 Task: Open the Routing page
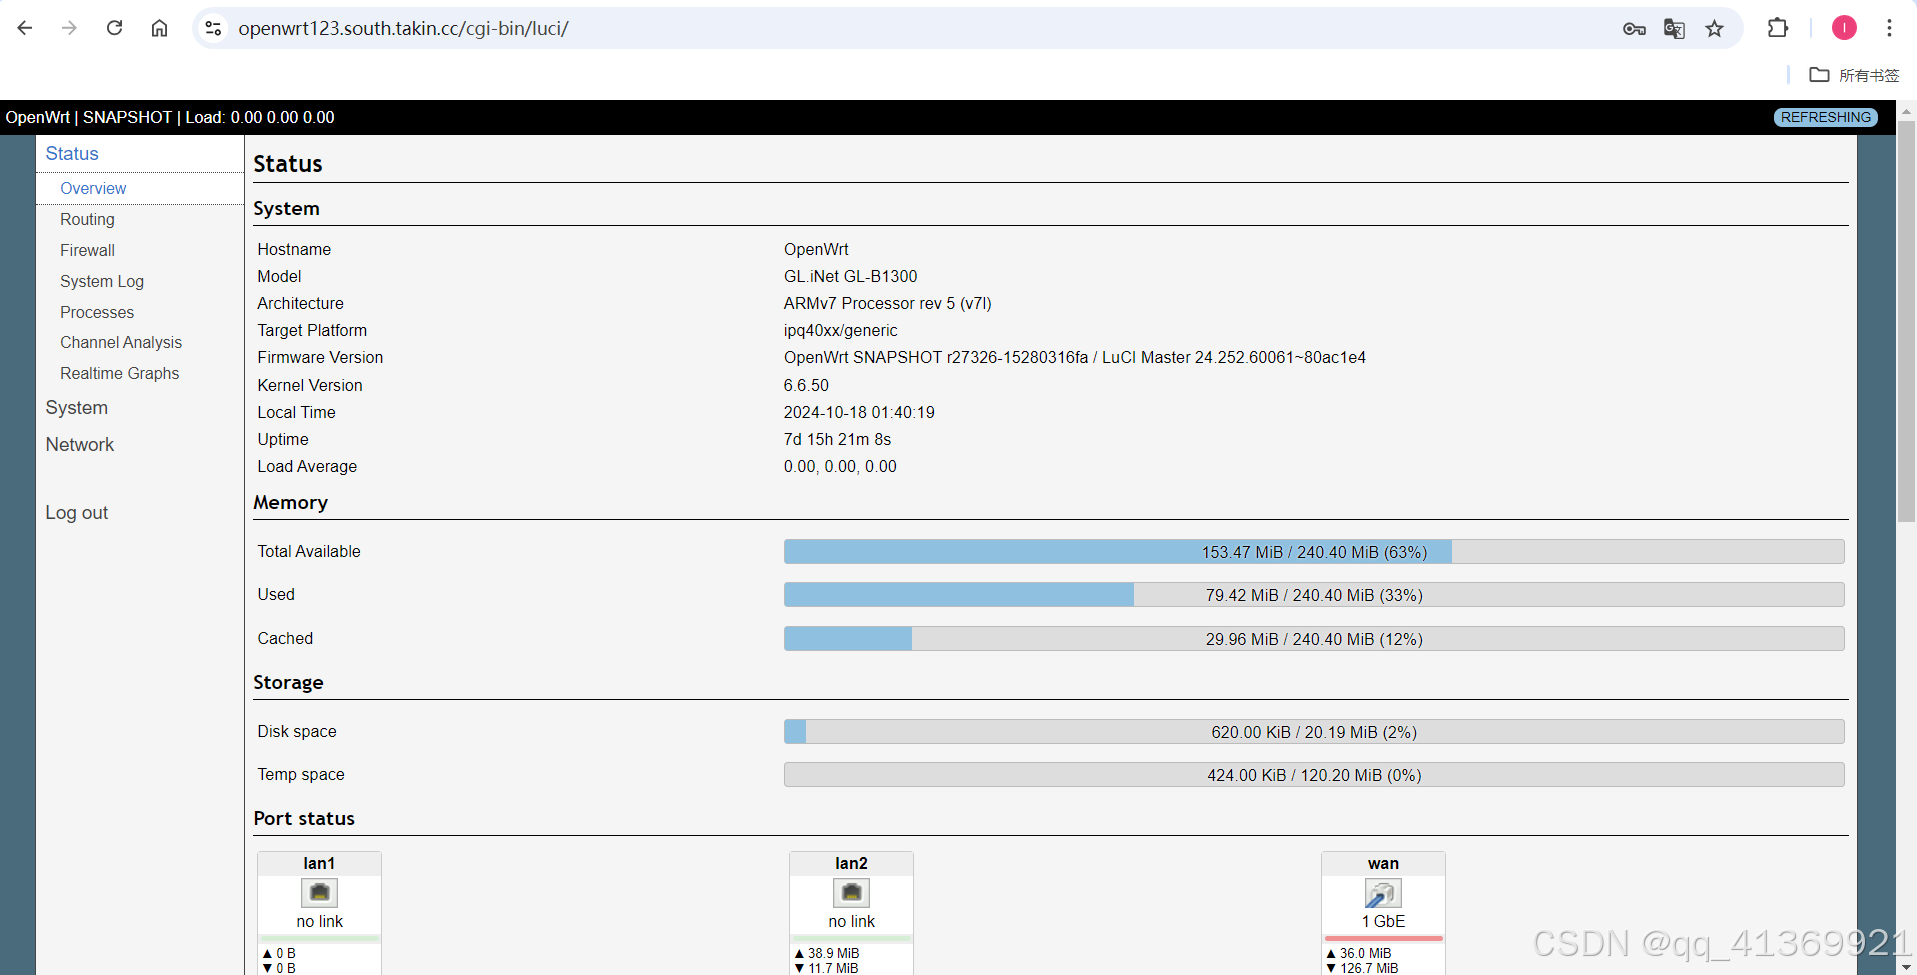pos(87,219)
